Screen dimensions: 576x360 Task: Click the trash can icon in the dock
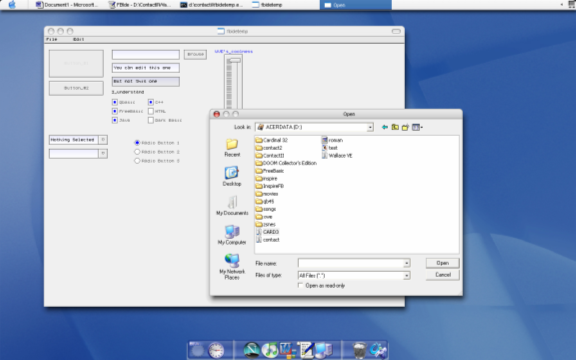point(359,350)
